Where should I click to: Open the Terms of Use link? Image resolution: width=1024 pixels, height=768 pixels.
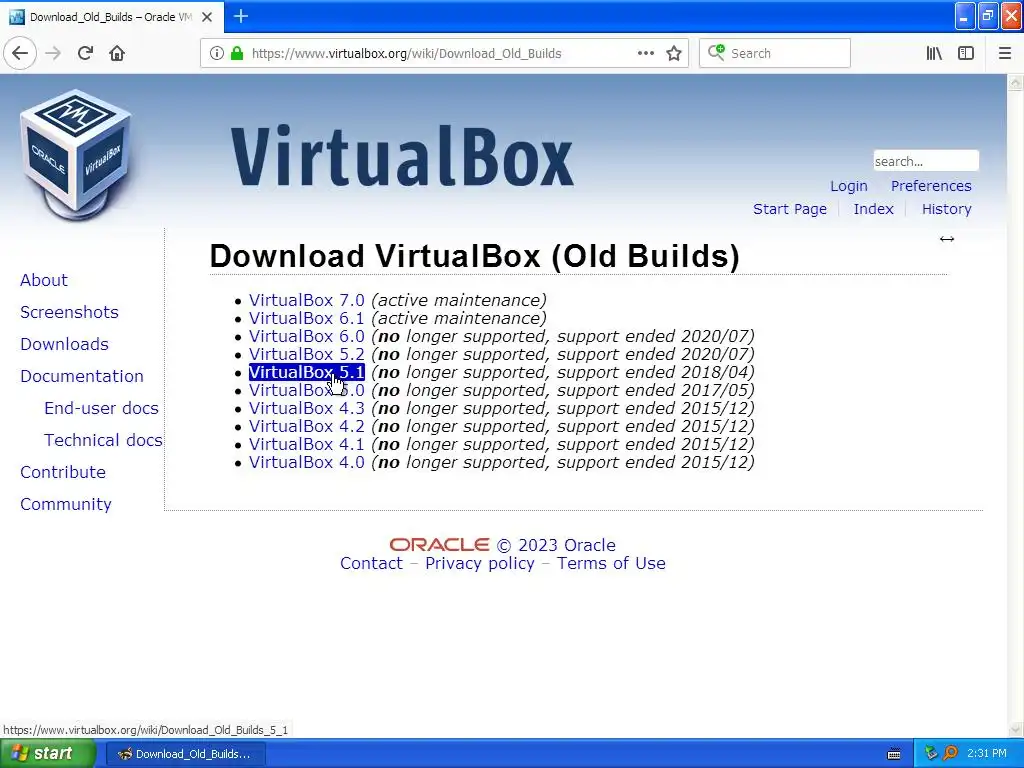click(x=611, y=563)
